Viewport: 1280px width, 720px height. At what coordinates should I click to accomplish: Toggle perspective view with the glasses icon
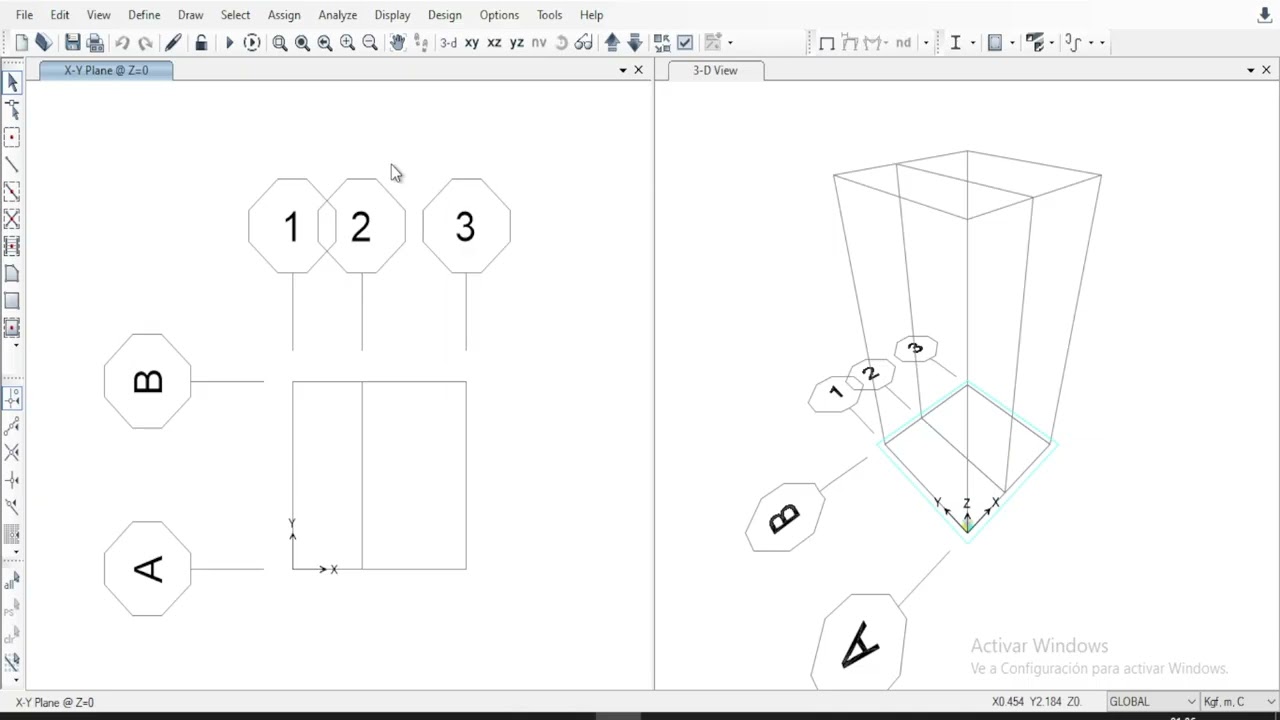pyautogui.click(x=584, y=42)
